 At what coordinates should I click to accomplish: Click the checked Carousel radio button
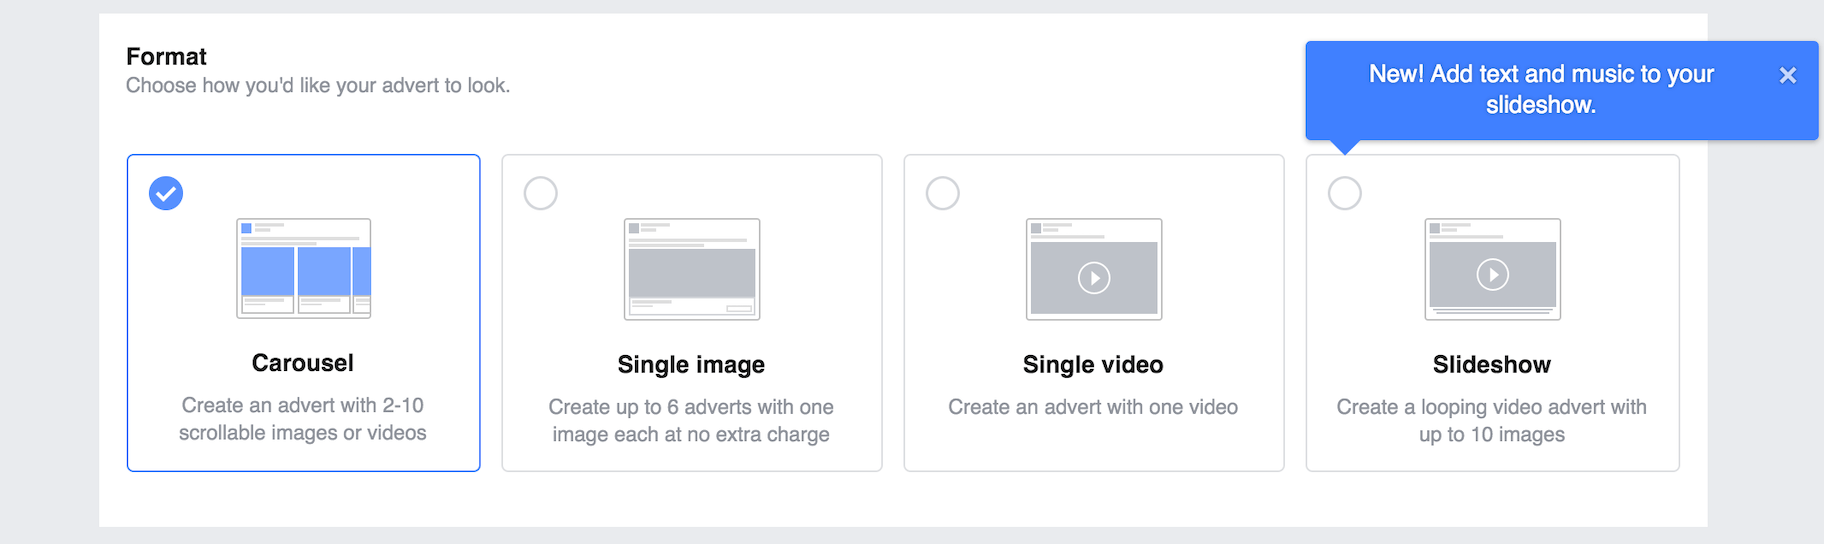(166, 193)
